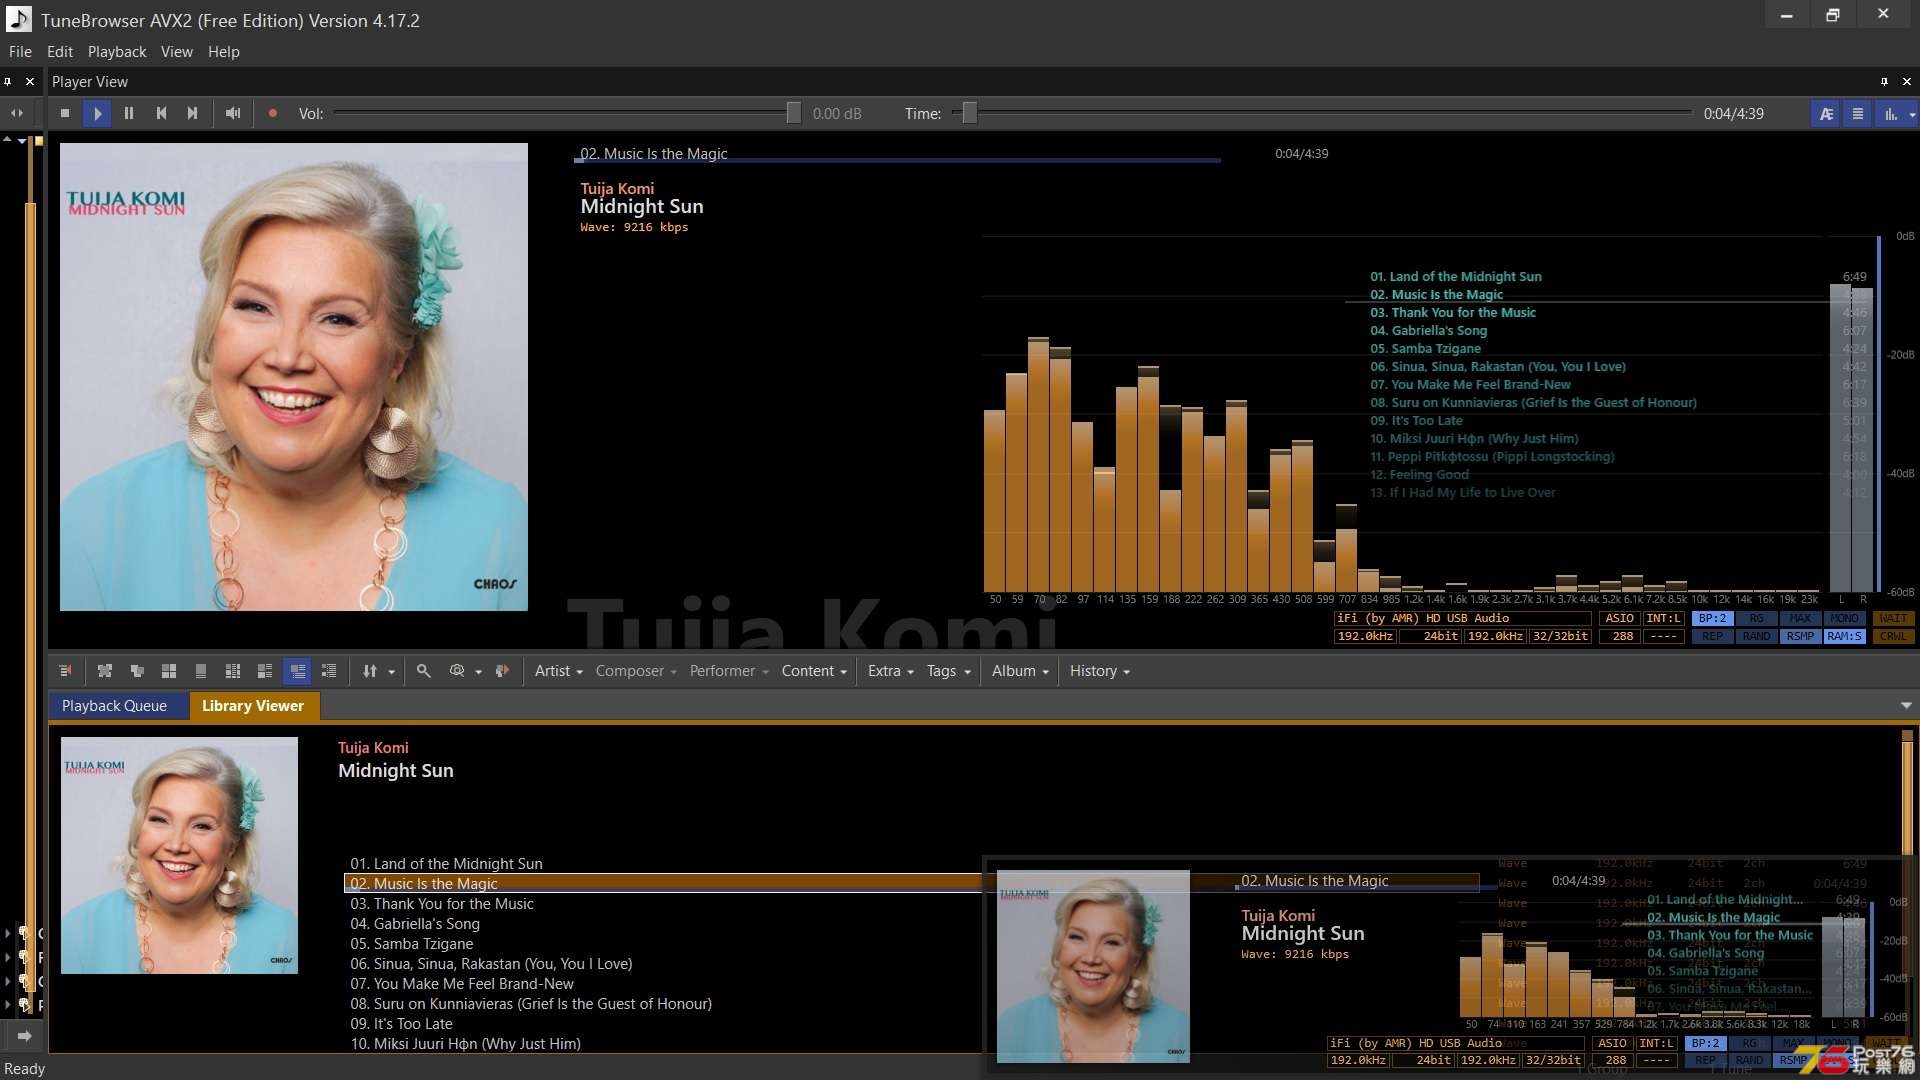1920x1080 pixels.
Task: Select the single column view icon
Action: coord(201,671)
